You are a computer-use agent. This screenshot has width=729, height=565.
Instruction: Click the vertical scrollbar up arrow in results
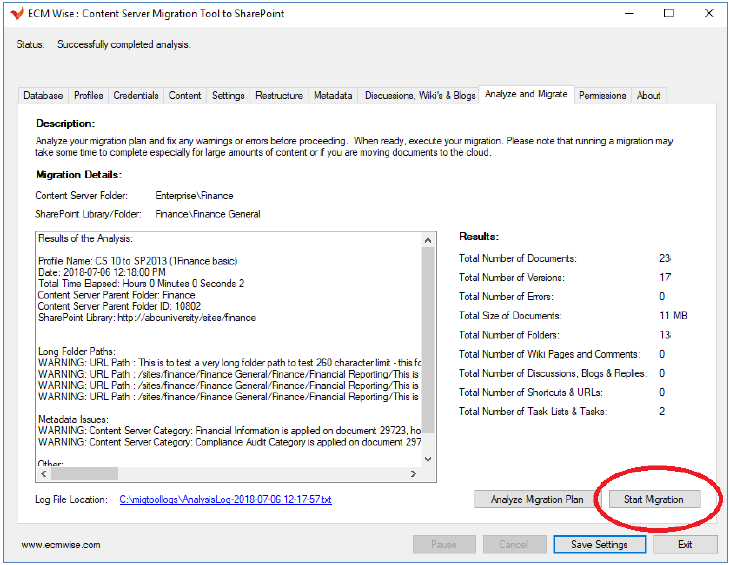429,238
